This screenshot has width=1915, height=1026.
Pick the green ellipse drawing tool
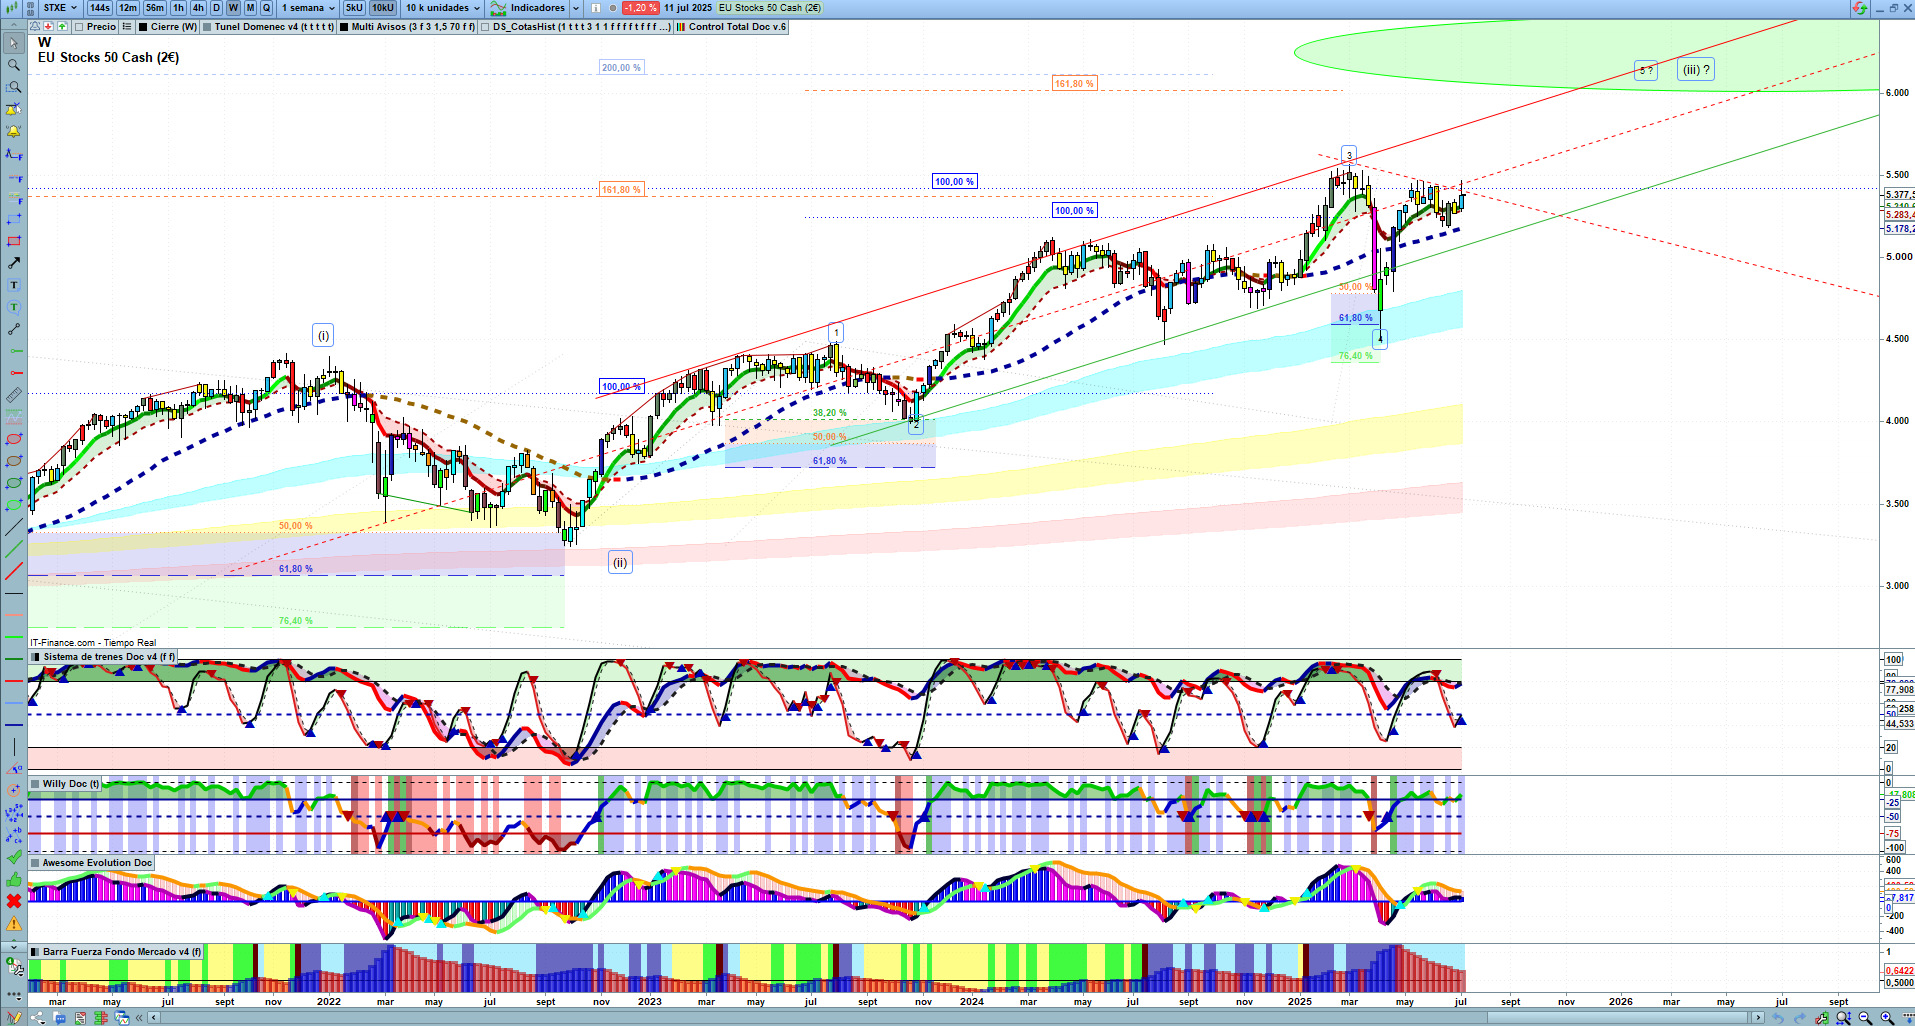(14, 483)
